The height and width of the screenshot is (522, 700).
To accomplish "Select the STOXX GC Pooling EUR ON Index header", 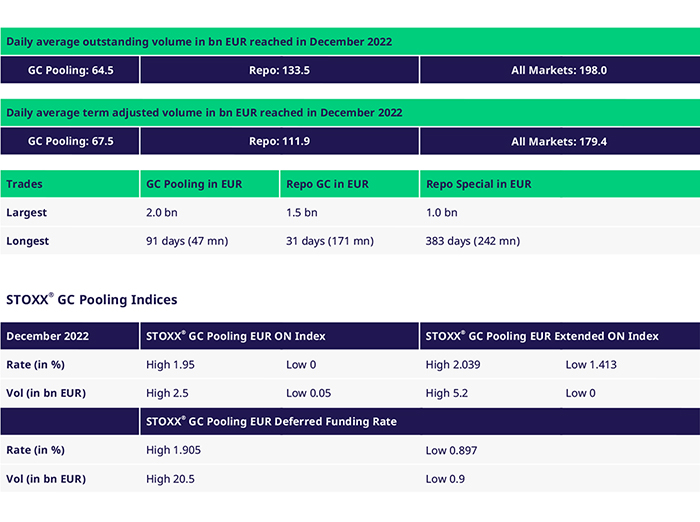I will [x=236, y=336].
